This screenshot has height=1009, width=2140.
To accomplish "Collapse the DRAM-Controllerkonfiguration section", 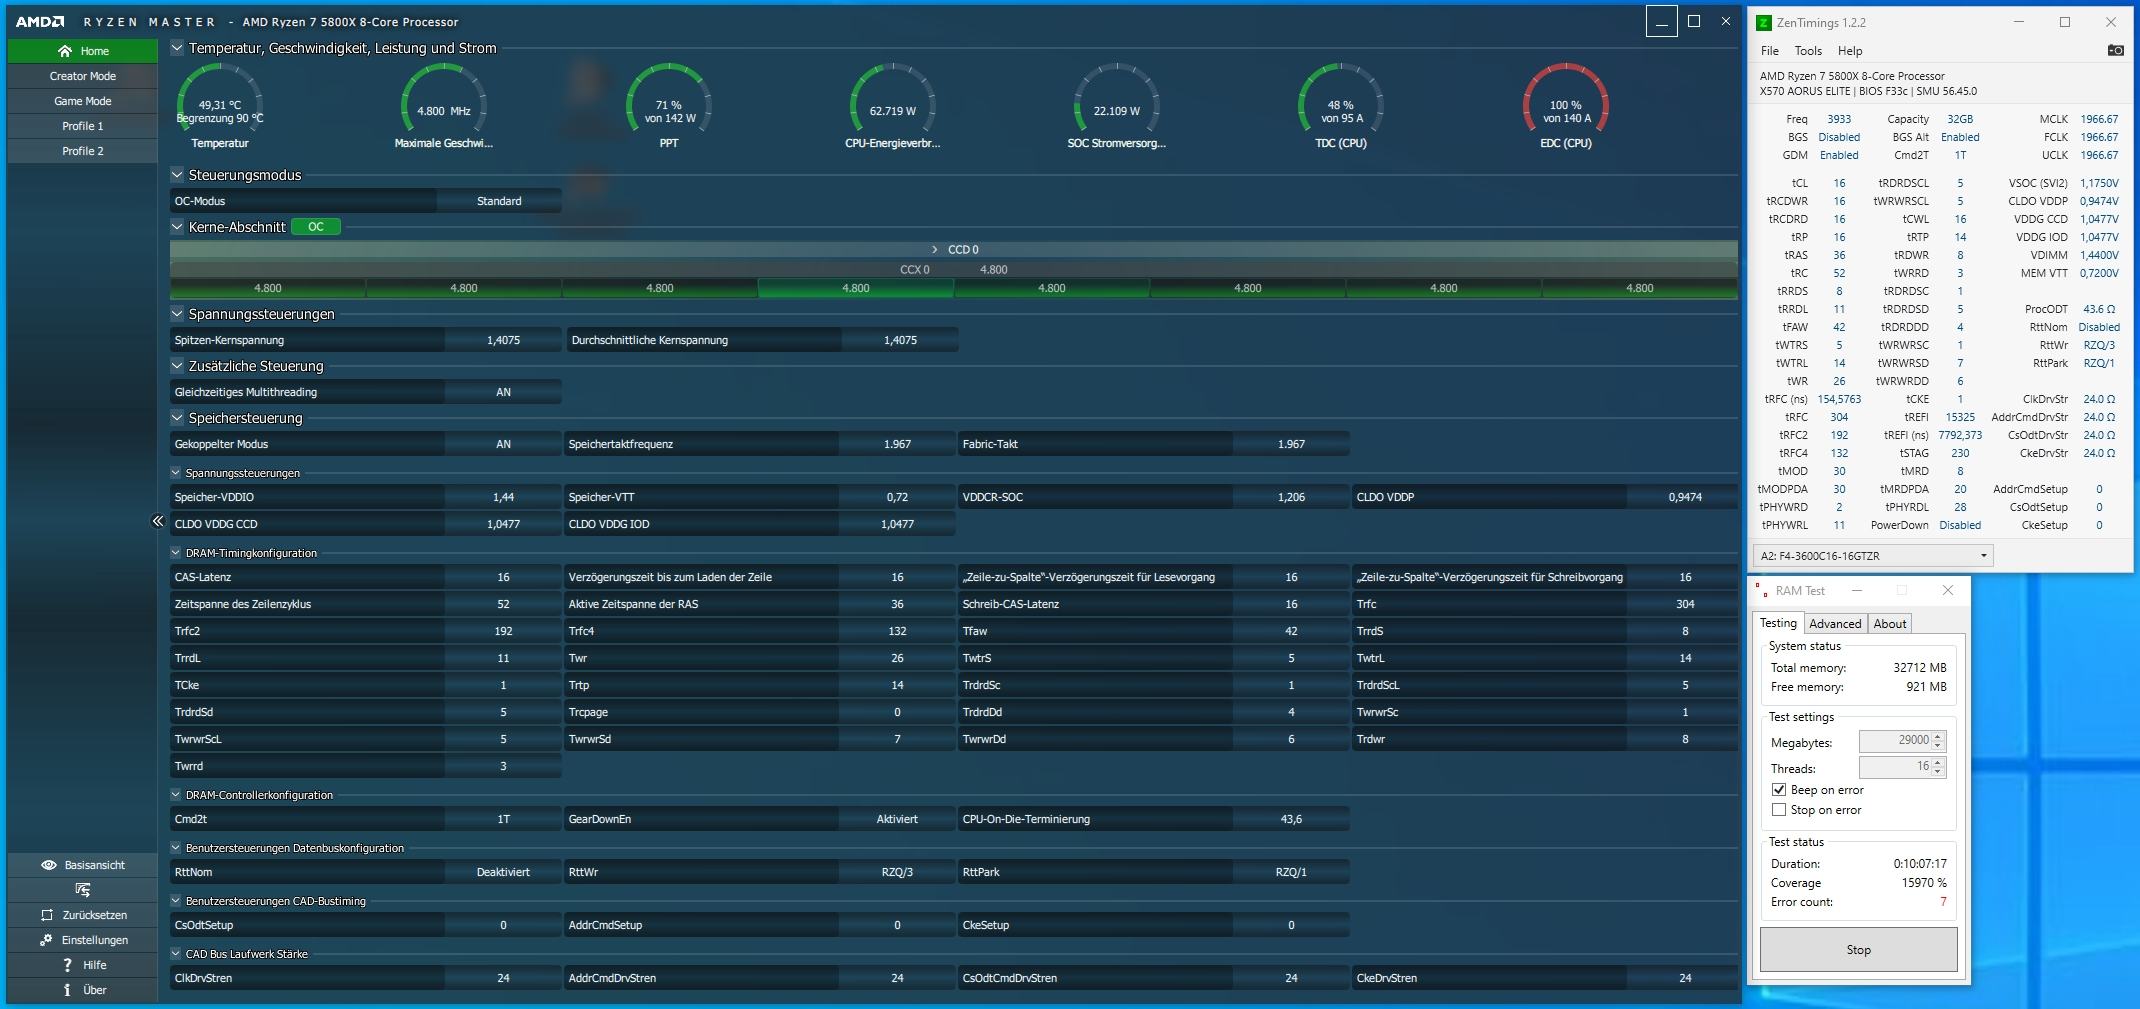I will coord(176,794).
